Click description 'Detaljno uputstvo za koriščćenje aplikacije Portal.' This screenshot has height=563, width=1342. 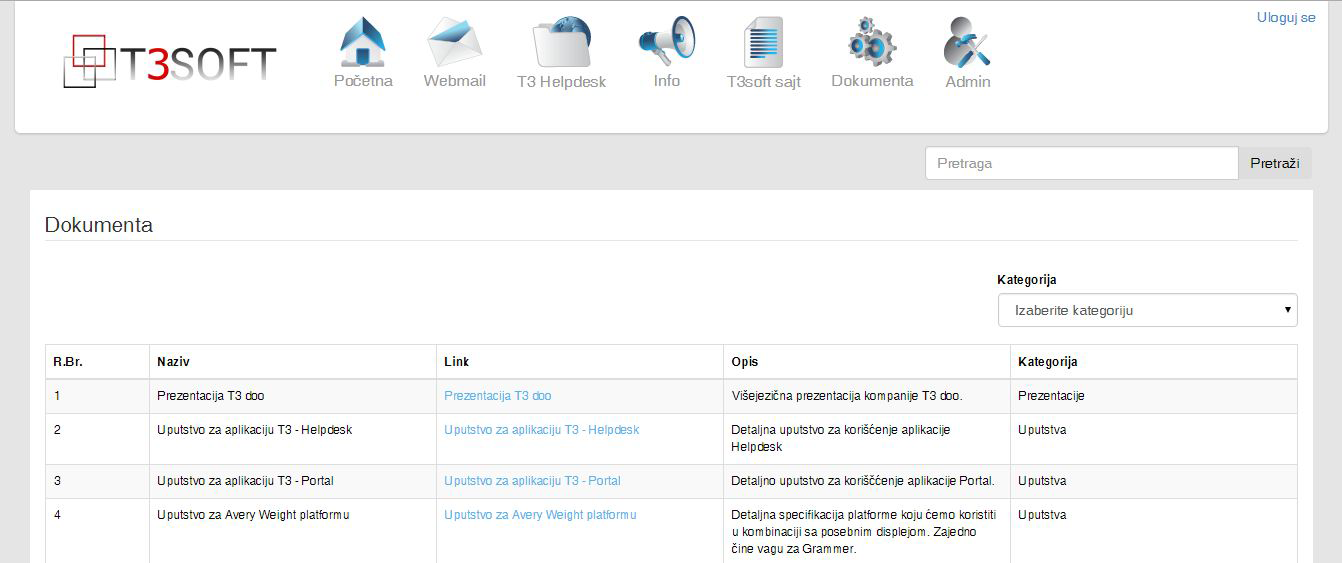(x=863, y=481)
